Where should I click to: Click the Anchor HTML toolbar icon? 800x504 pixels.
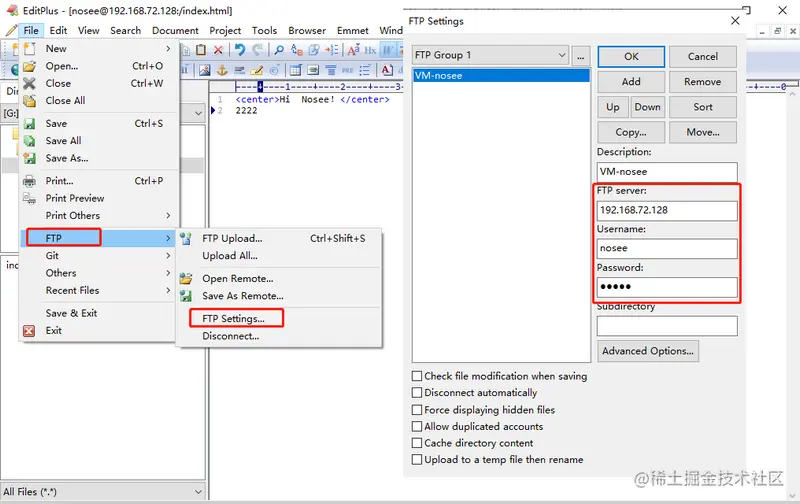[x=222, y=70]
